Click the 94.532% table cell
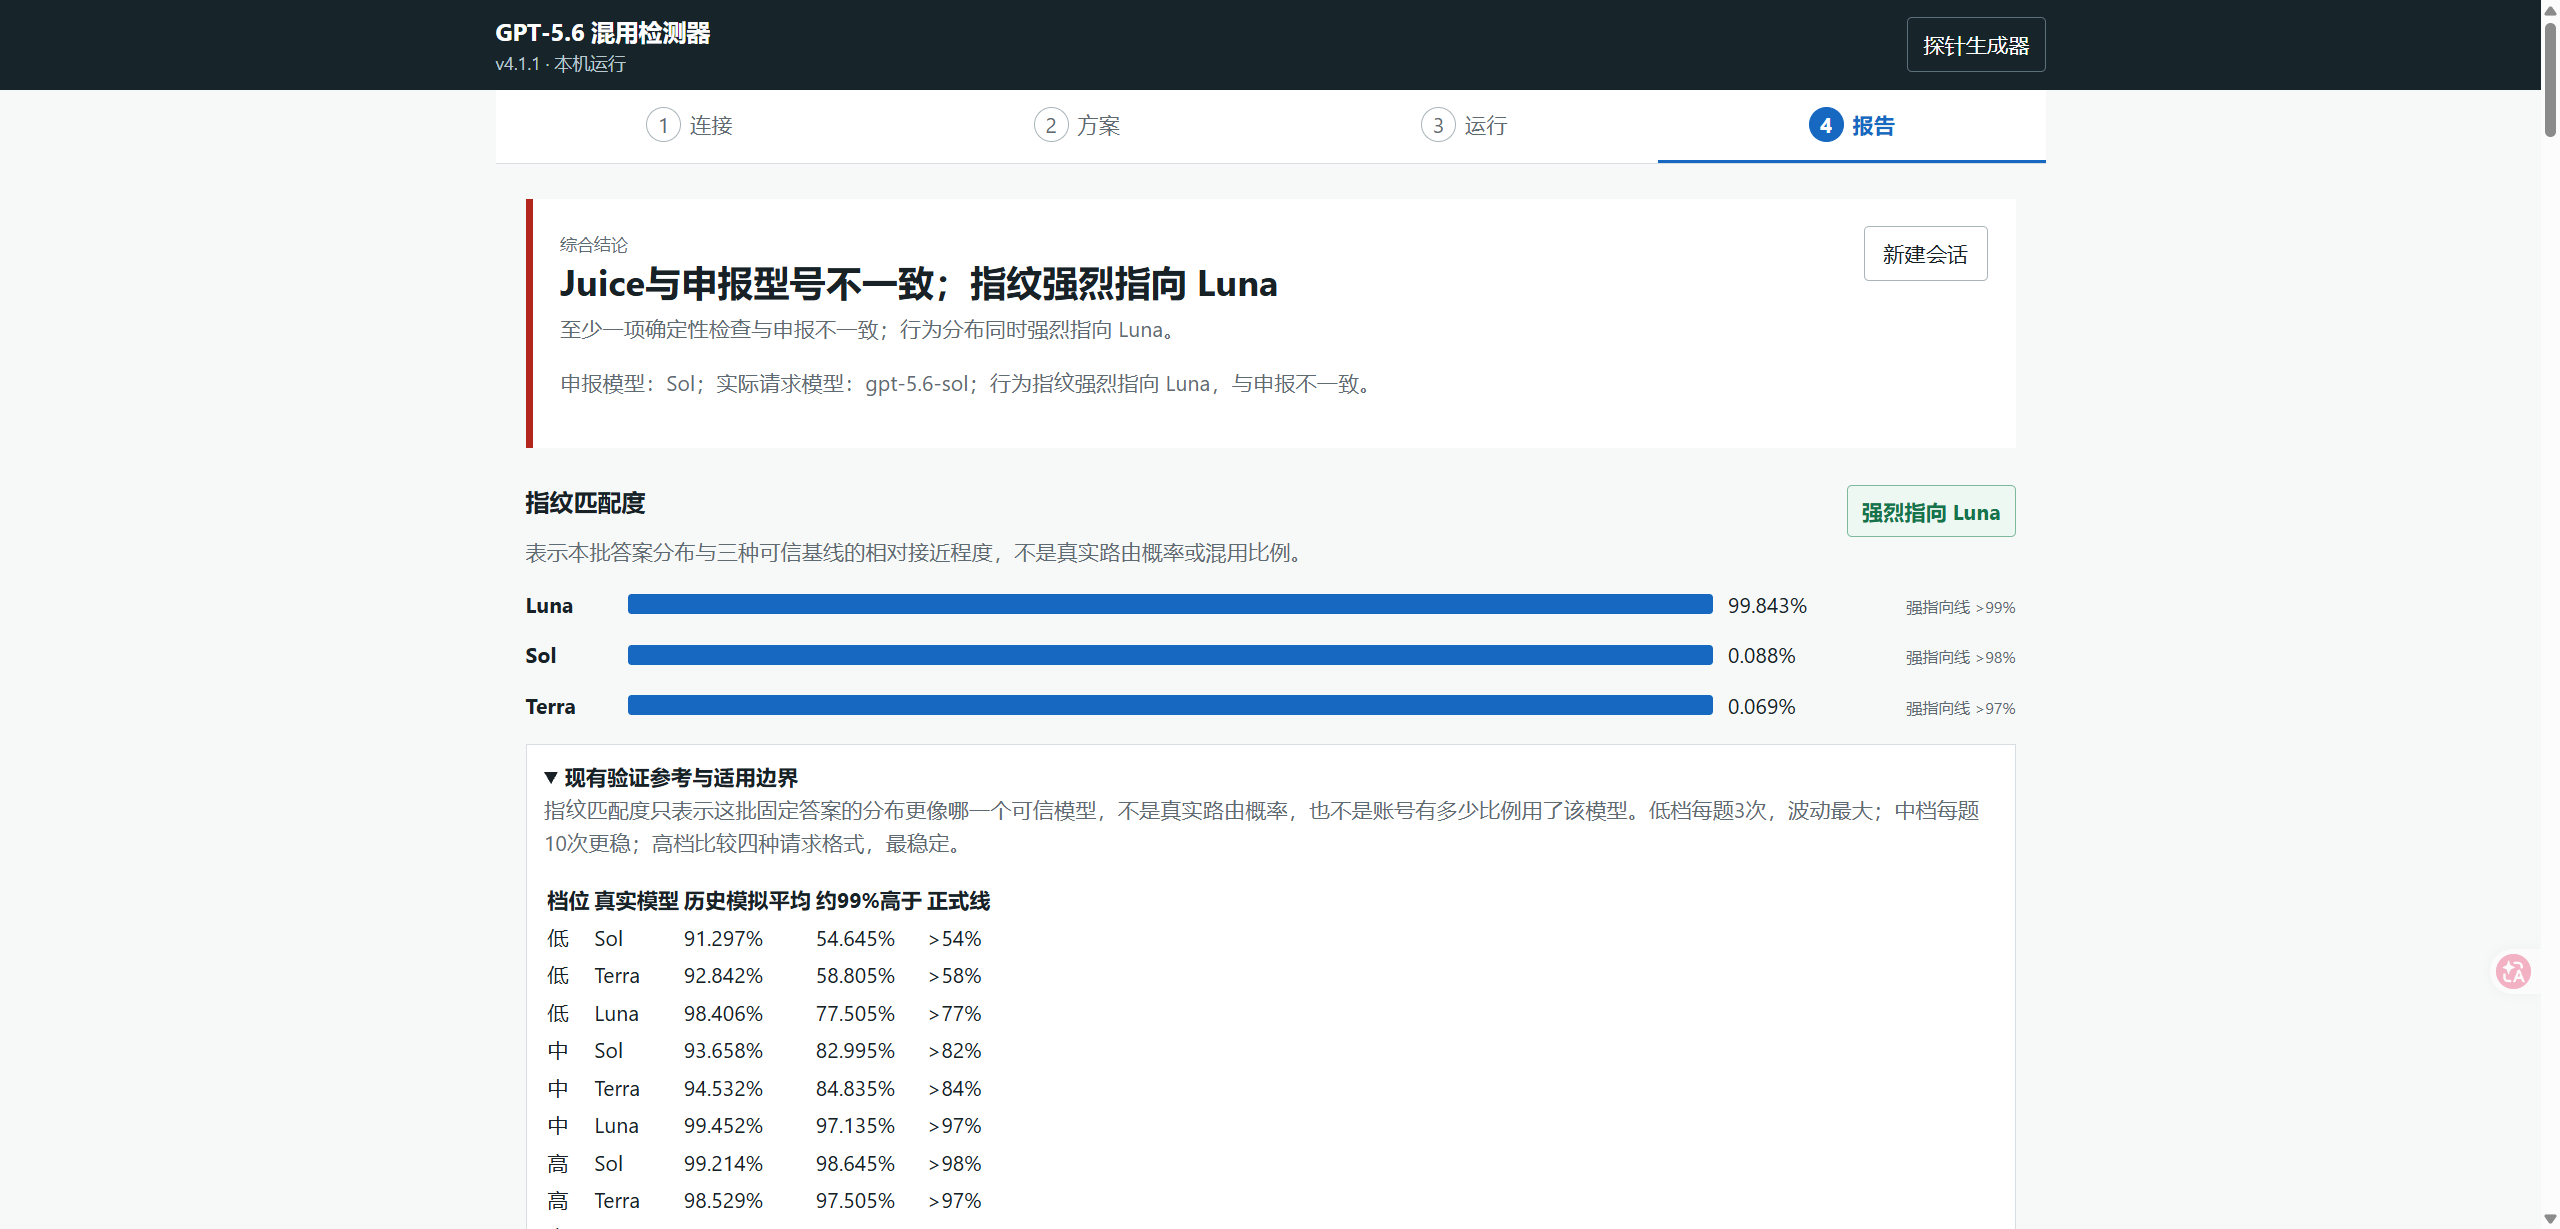This screenshot has width=2560, height=1229. pyautogui.click(x=723, y=1089)
